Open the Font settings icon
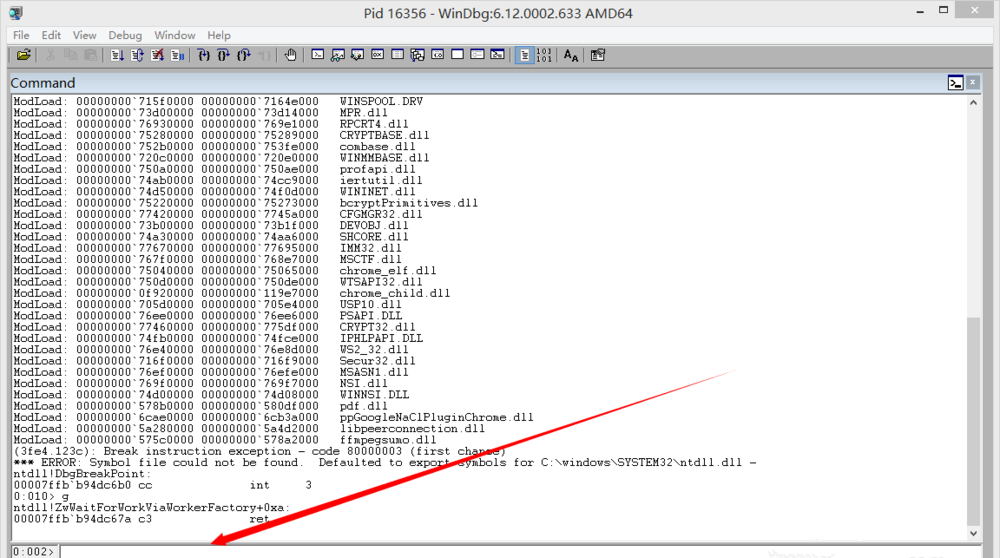Viewport: 1000px width, 558px height. coord(571,55)
